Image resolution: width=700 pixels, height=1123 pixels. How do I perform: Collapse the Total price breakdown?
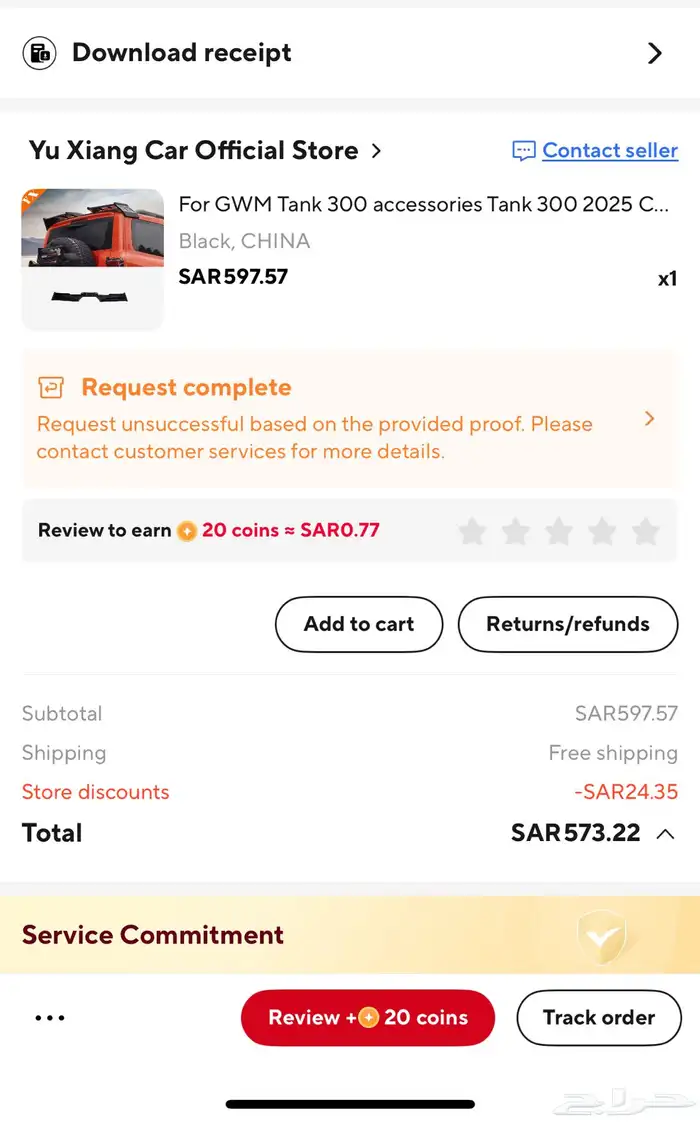click(x=665, y=834)
